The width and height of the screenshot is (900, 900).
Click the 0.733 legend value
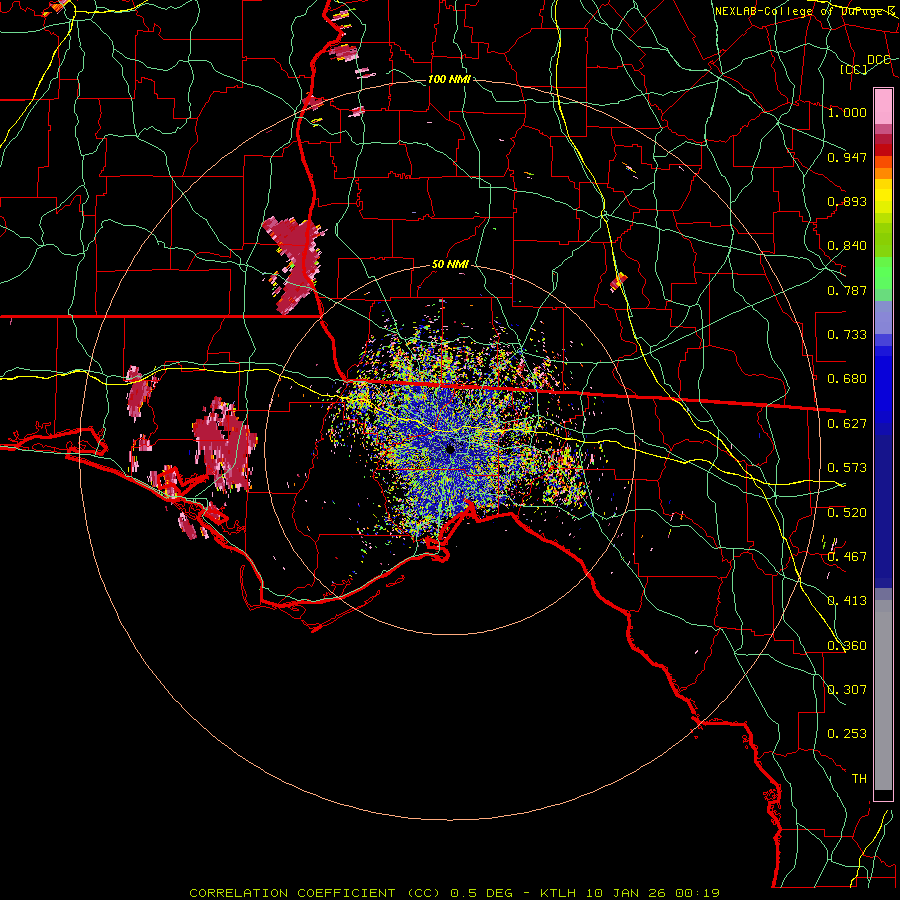[x=847, y=335]
